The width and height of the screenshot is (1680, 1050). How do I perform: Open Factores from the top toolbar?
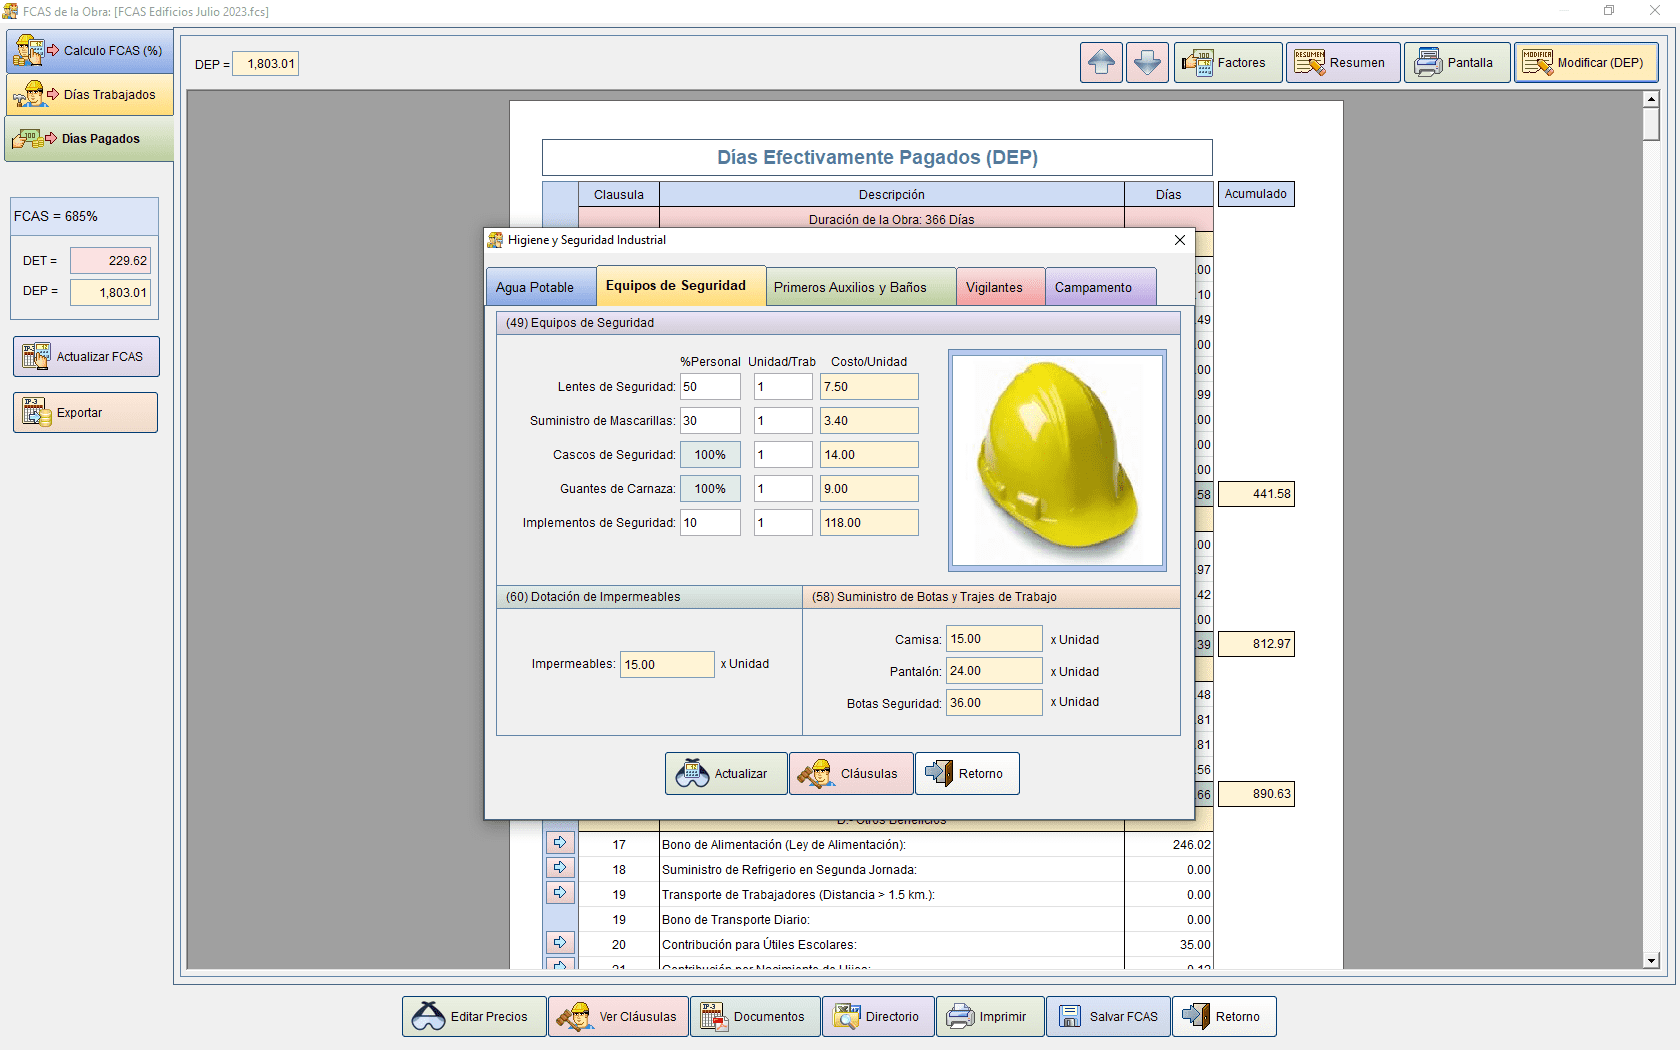coord(1227,63)
